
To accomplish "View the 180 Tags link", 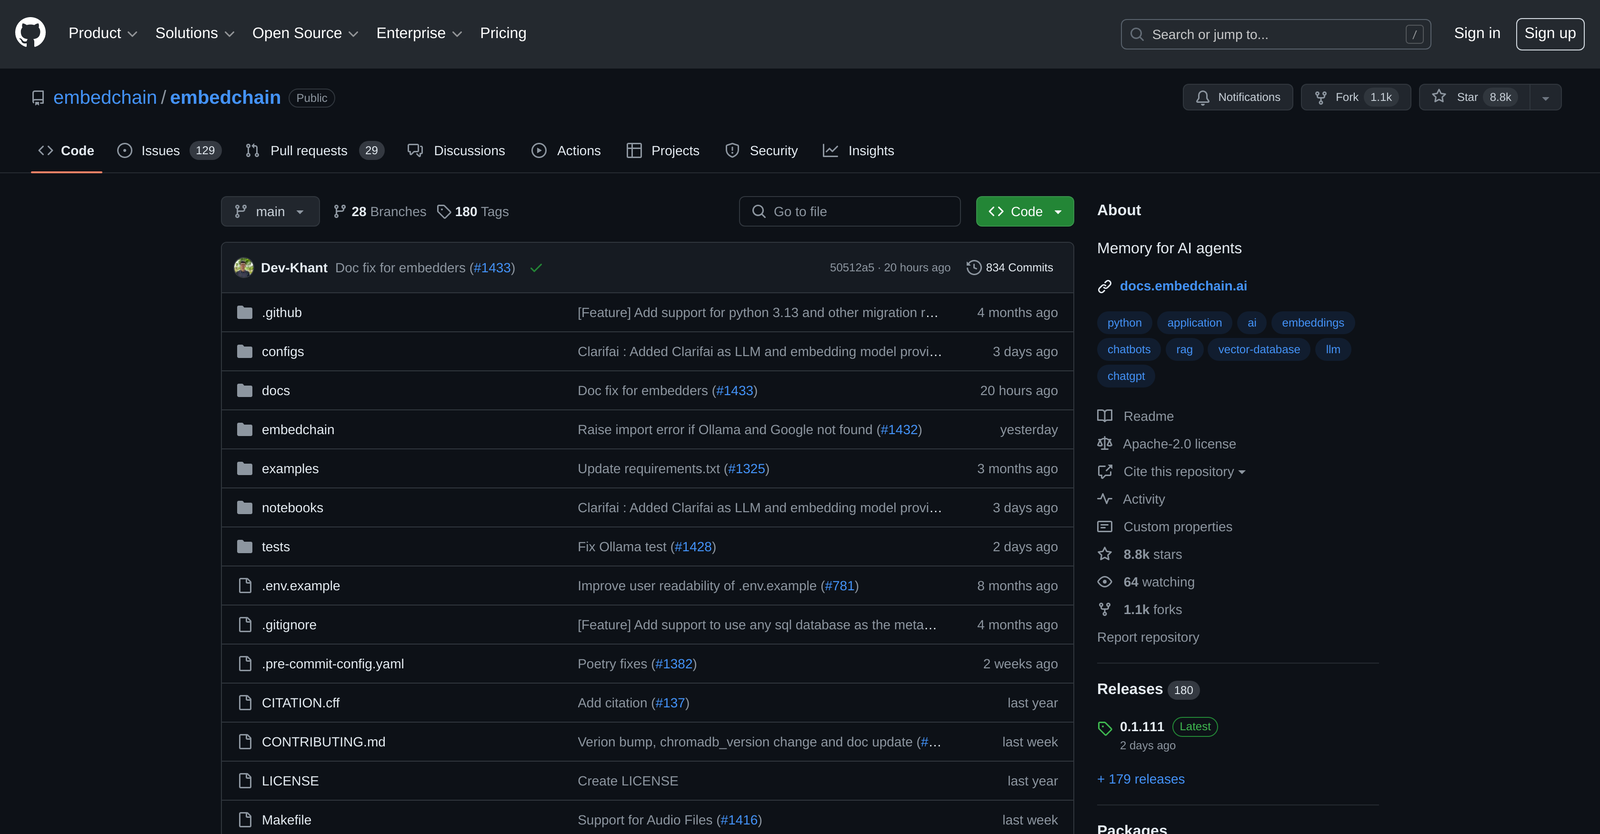I will 473,211.
